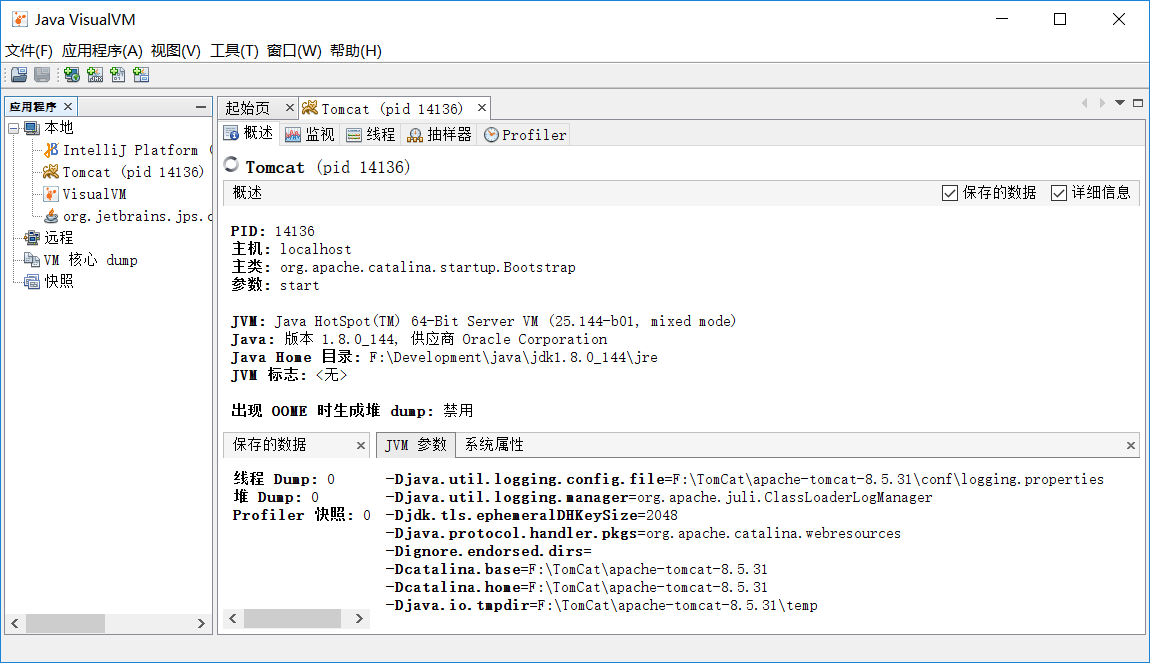Click the Java cup icon for org.jetbrains.jps
The width and height of the screenshot is (1150, 663).
(51, 216)
